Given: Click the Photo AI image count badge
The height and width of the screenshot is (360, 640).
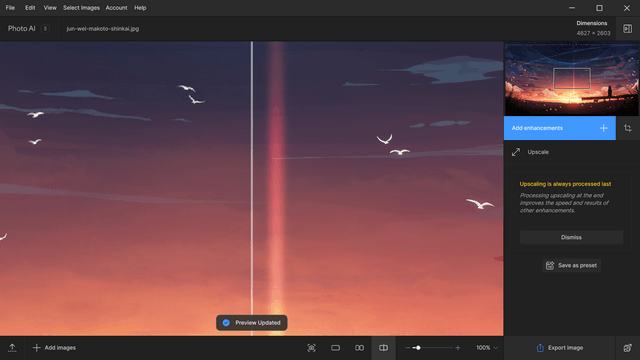Looking at the screenshot, I should 45,29.
